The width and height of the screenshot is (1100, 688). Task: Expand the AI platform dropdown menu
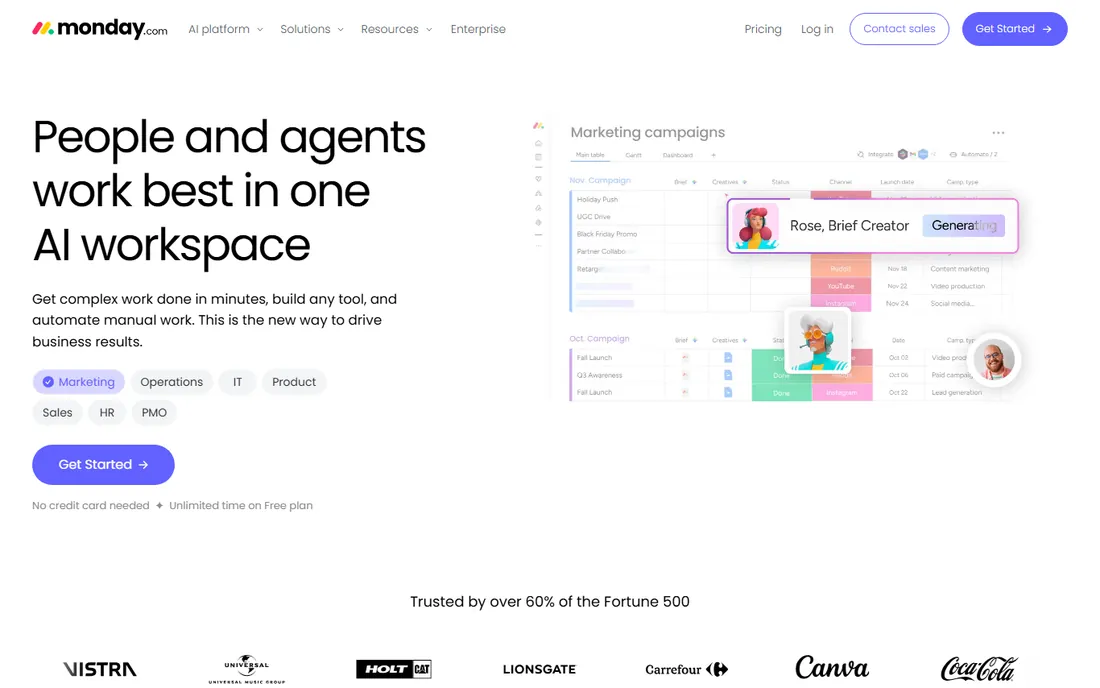click(225, 29)
